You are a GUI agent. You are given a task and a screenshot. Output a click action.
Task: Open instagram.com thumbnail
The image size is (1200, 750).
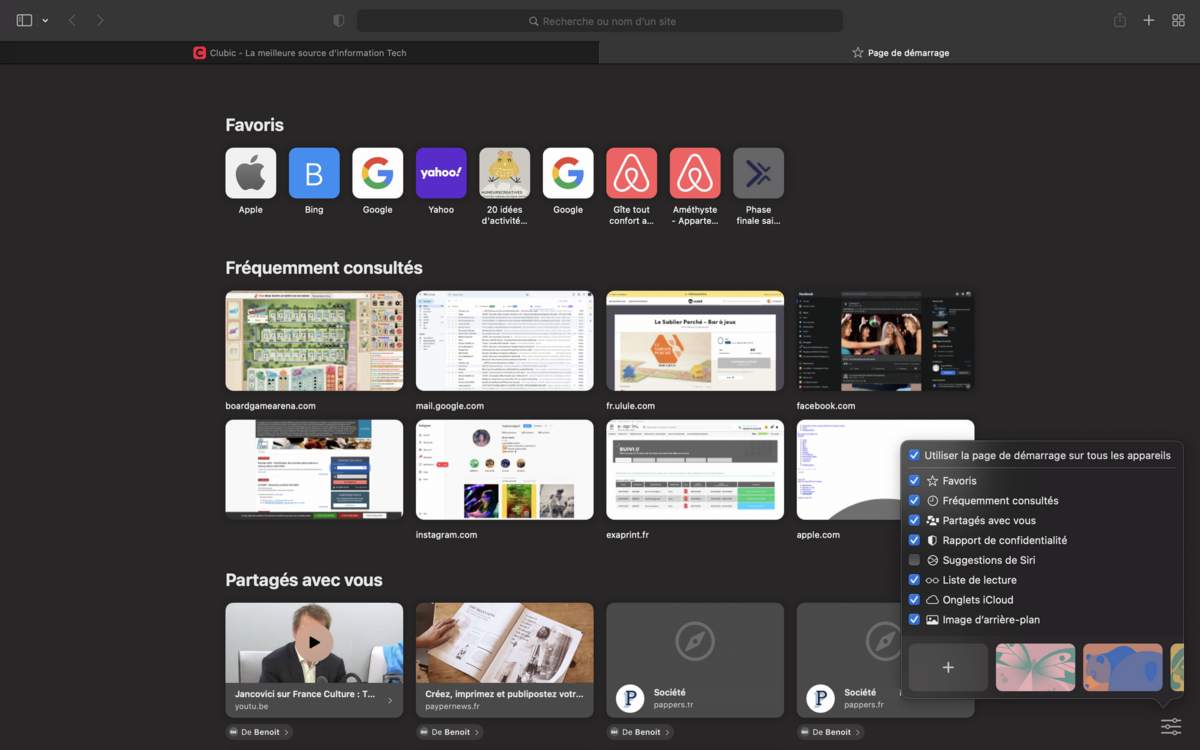click(x=504, y=470)
